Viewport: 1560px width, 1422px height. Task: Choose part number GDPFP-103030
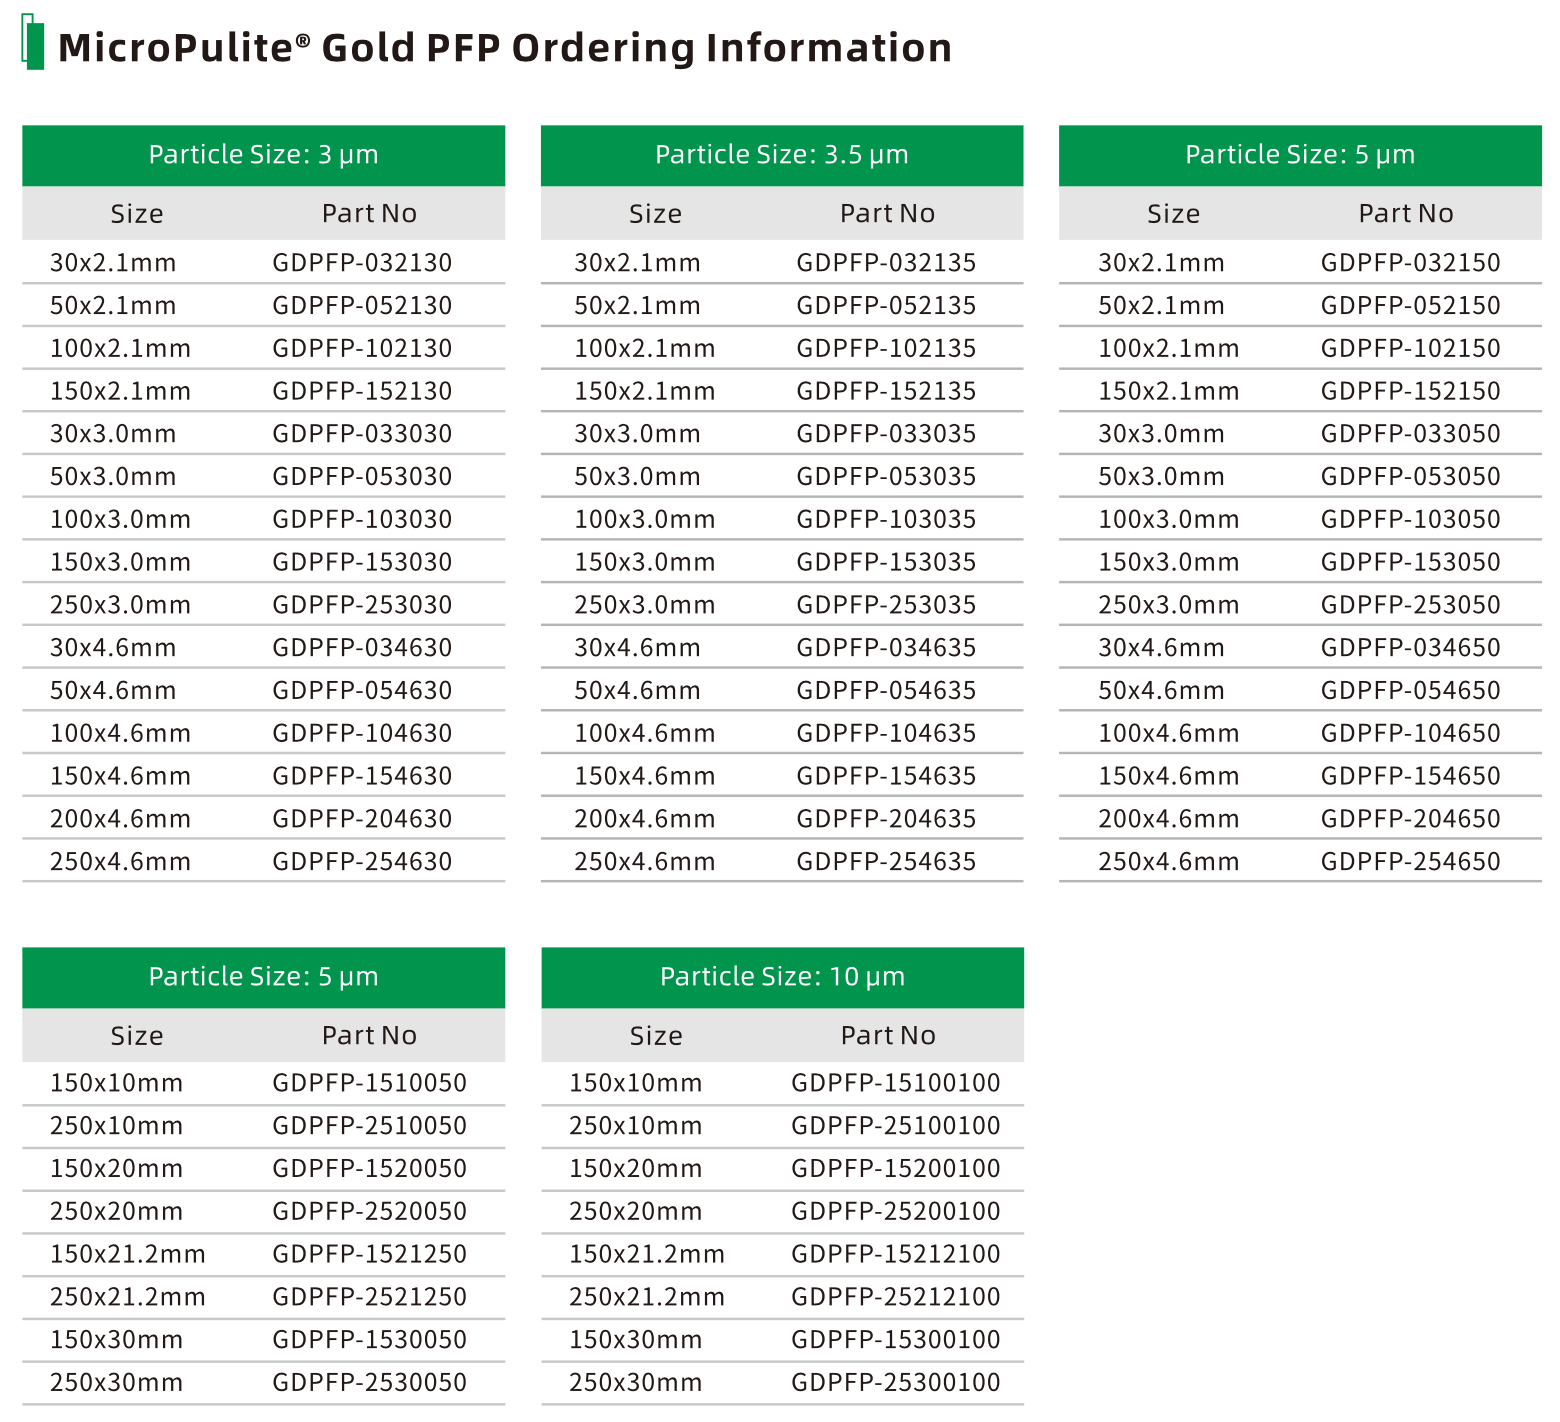point(362,520)
